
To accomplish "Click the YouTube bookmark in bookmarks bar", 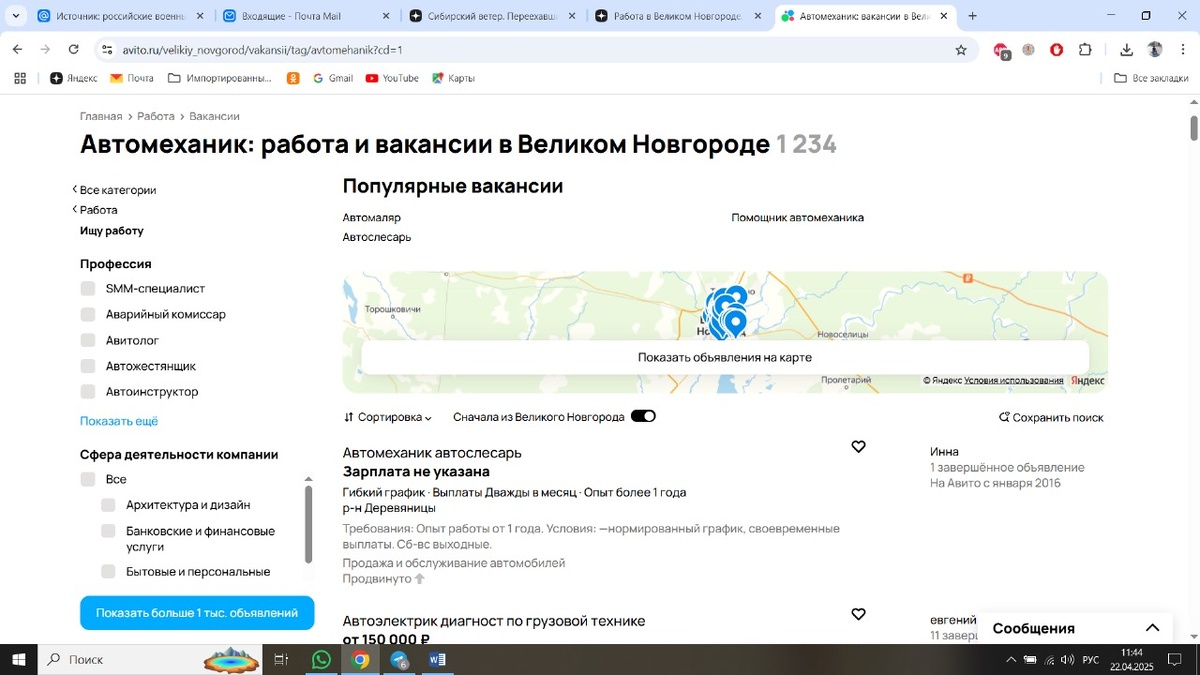I will coord(391,77).
